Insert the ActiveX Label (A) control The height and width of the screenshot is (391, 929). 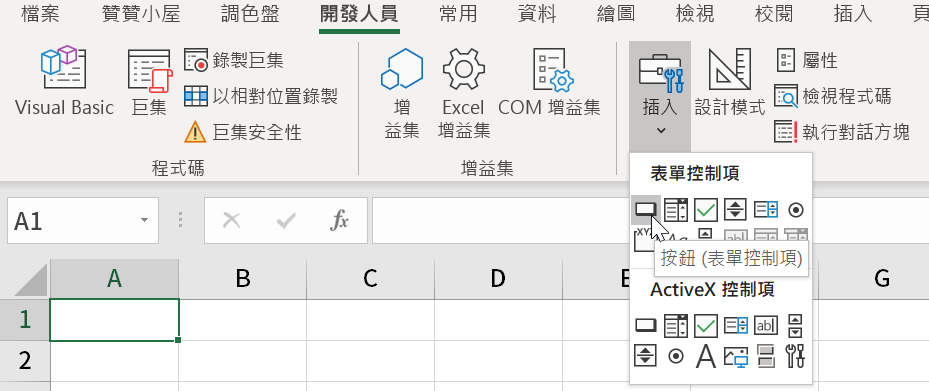(705, 356)
